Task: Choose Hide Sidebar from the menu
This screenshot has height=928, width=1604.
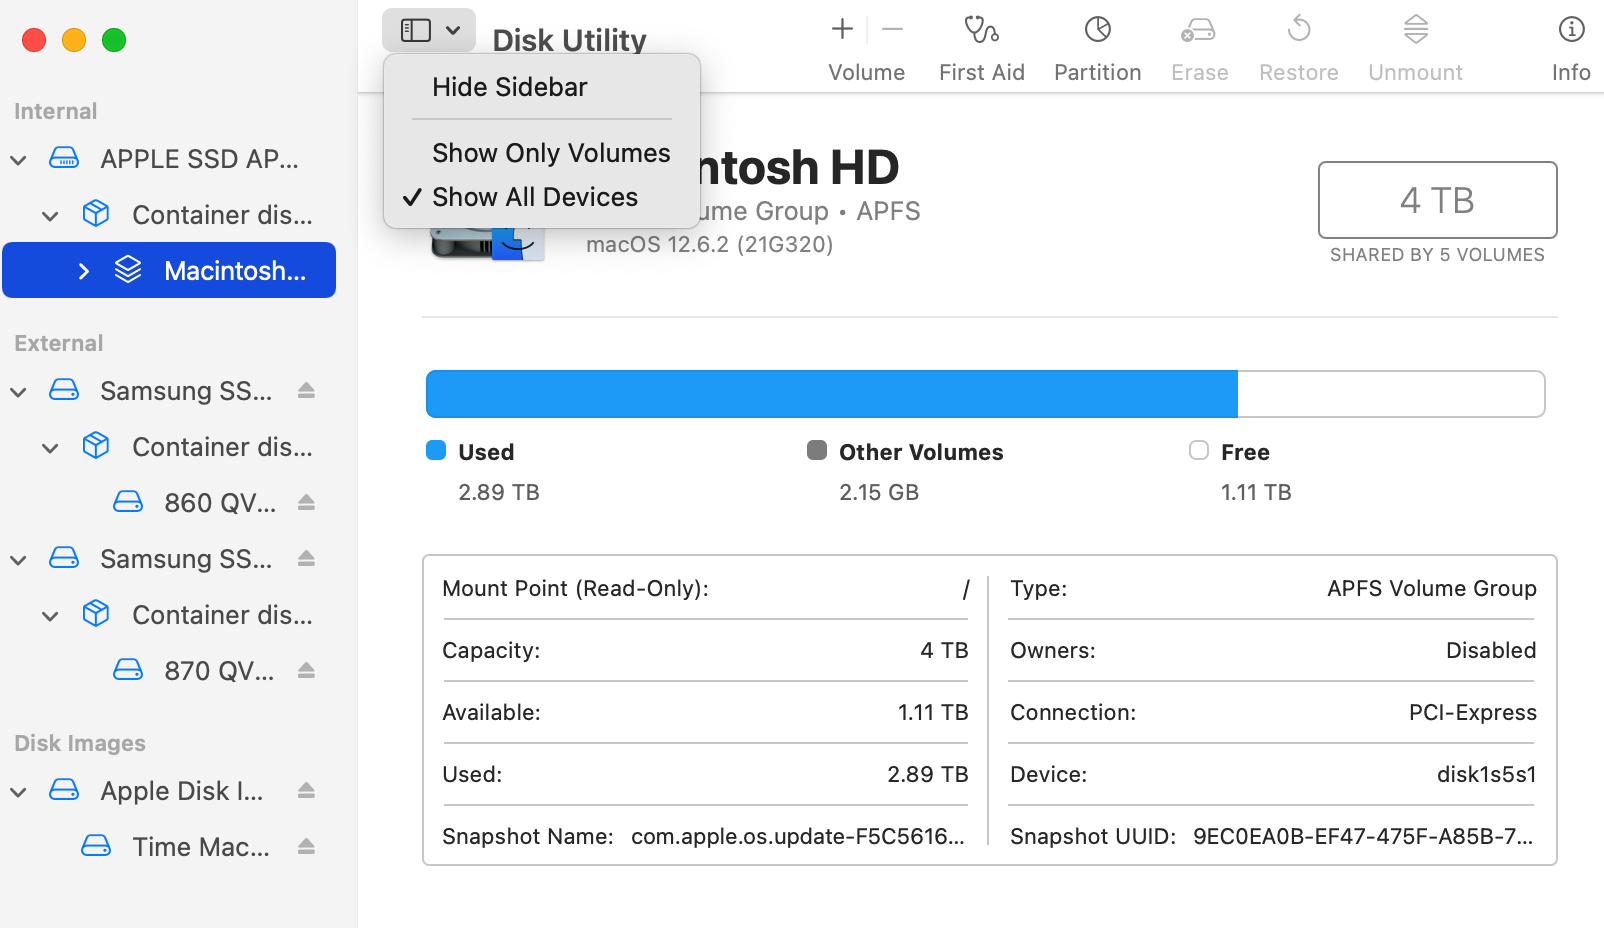Action: [509, 87]
